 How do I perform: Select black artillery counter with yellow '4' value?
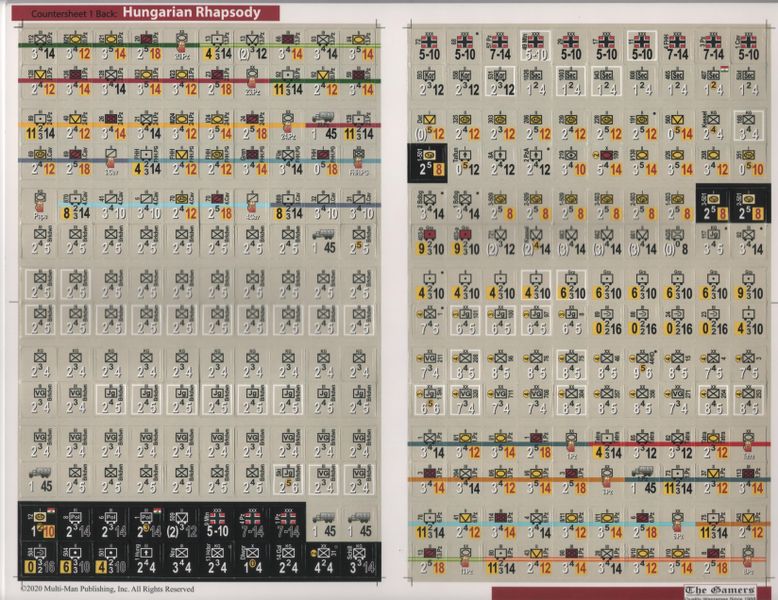[x=111, y=559]
